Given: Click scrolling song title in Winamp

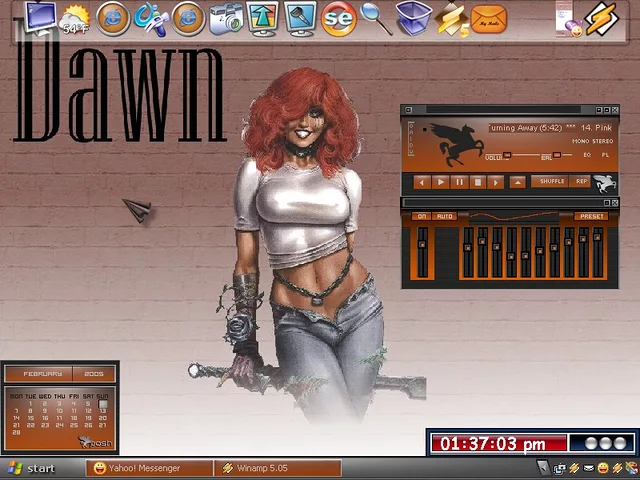Looking at the screenshot, I should pyautogui.click(x=550, y=128).
